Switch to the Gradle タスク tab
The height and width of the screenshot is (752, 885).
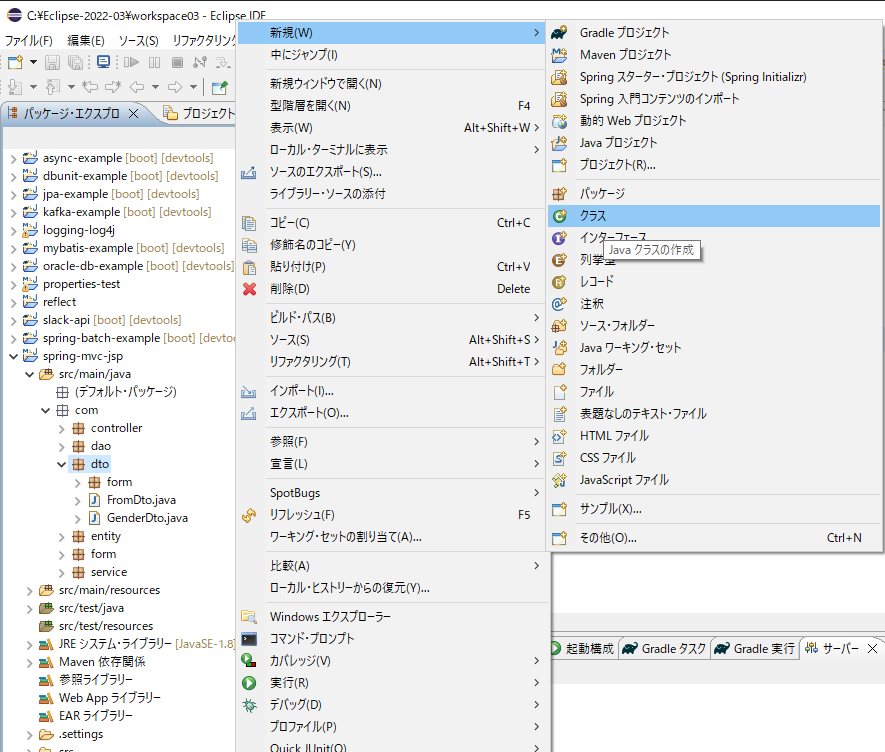[x=664, y=649]
